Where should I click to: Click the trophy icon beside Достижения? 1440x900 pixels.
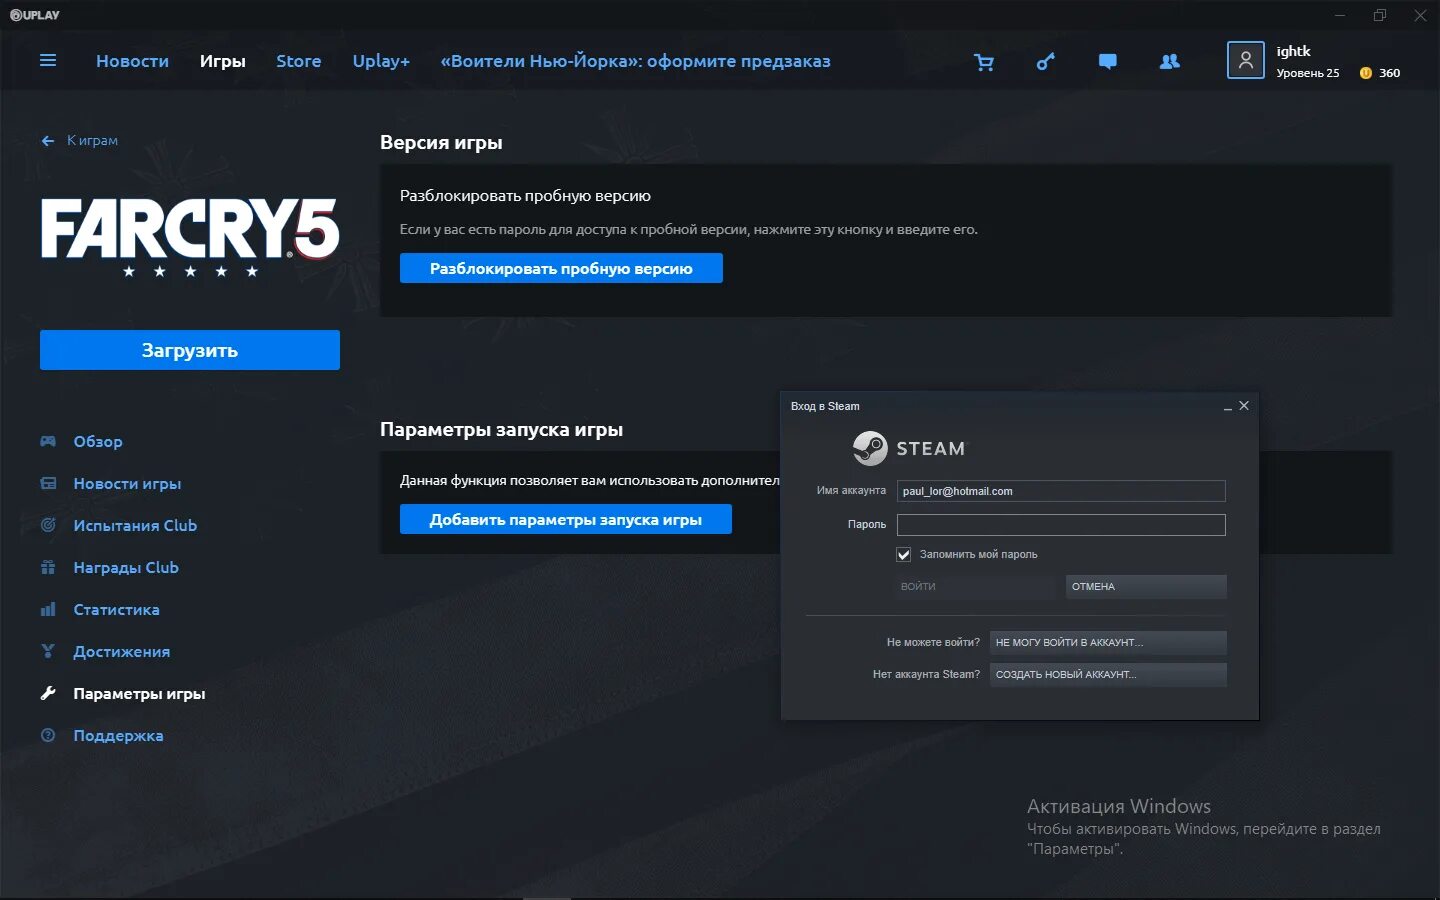[x=48, y=651]
